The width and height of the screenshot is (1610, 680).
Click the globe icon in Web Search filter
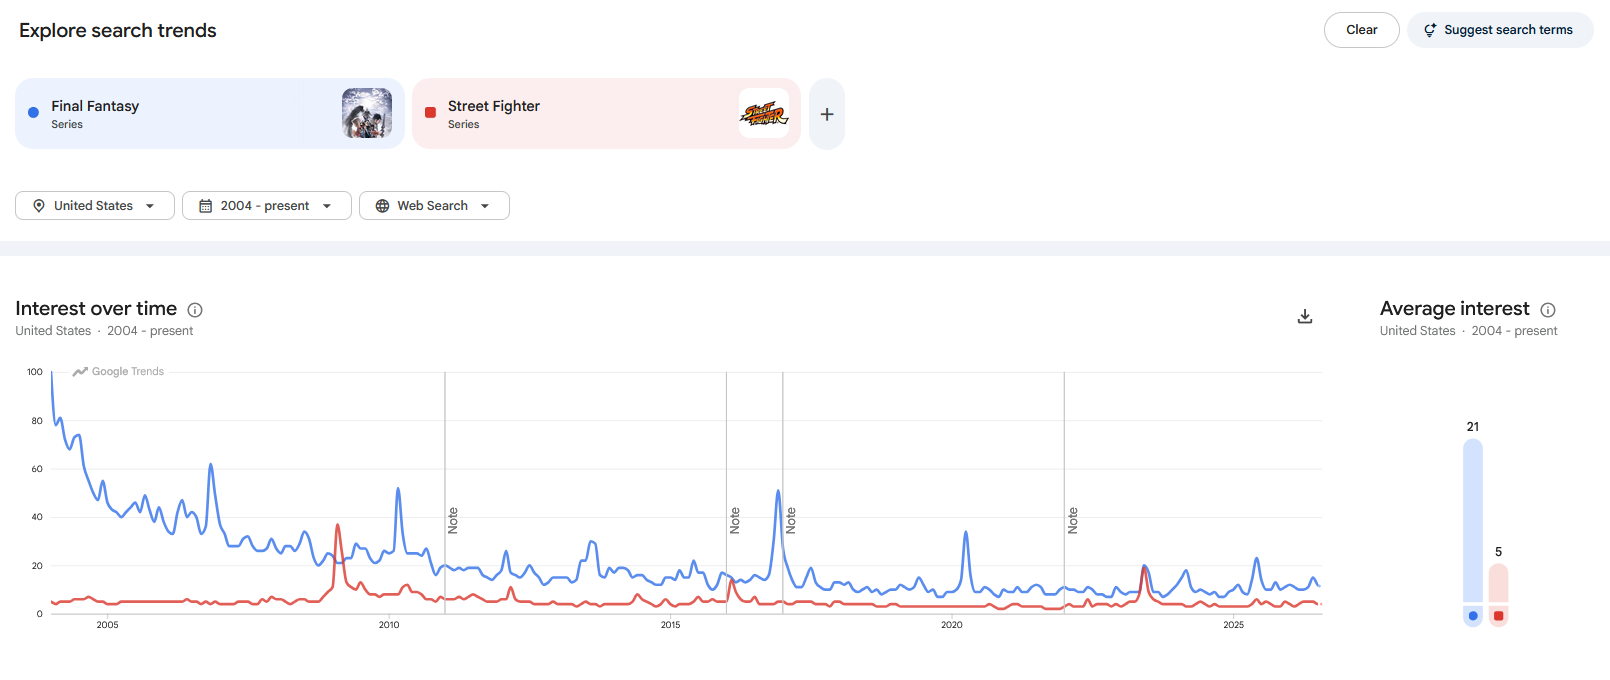tap(382, 206)
